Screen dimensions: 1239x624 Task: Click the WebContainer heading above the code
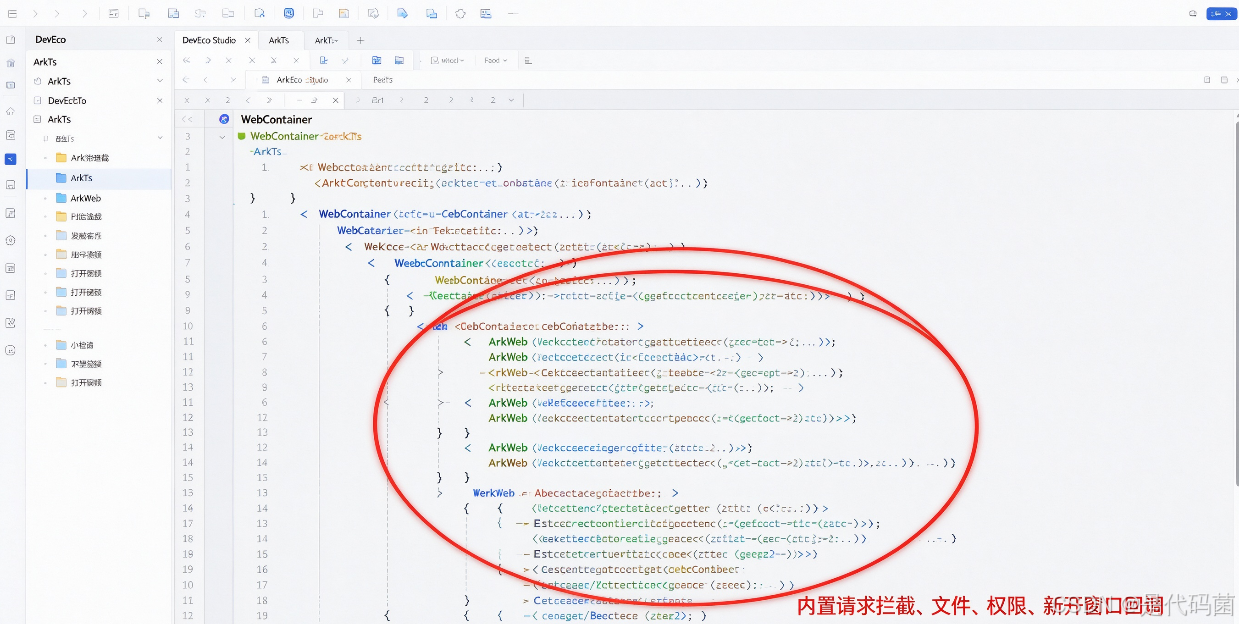coord(276,119)
